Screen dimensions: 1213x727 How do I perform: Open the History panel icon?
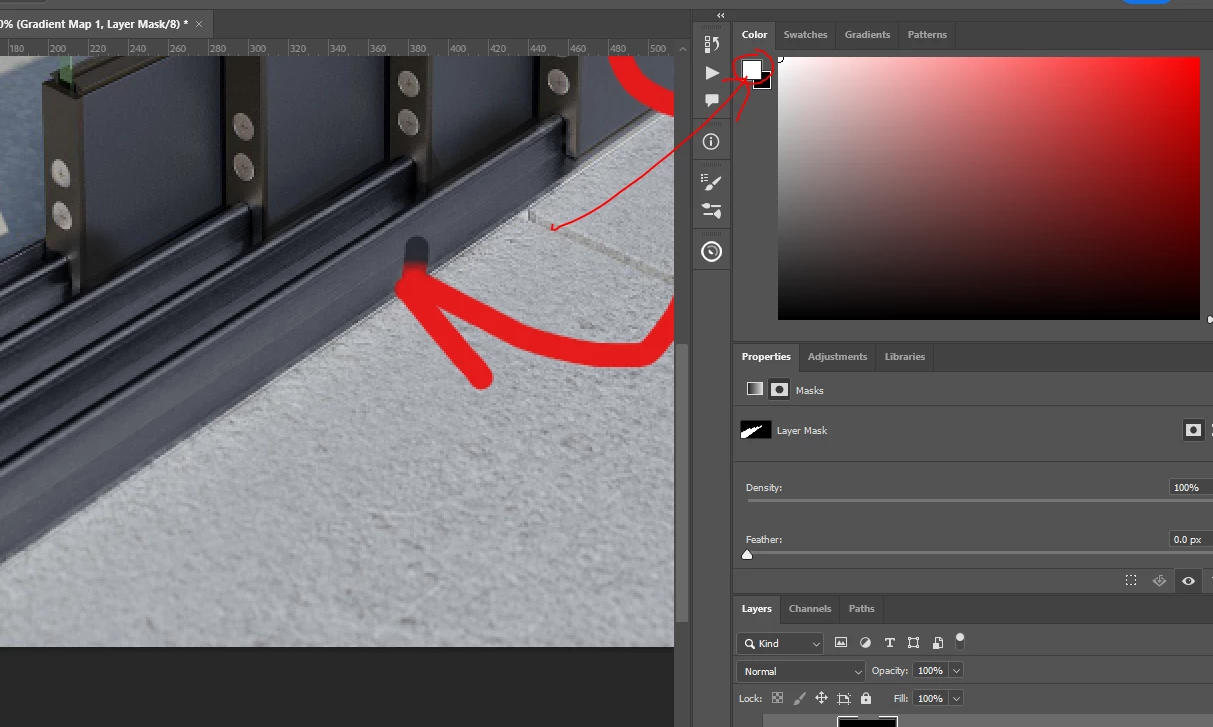712,44
